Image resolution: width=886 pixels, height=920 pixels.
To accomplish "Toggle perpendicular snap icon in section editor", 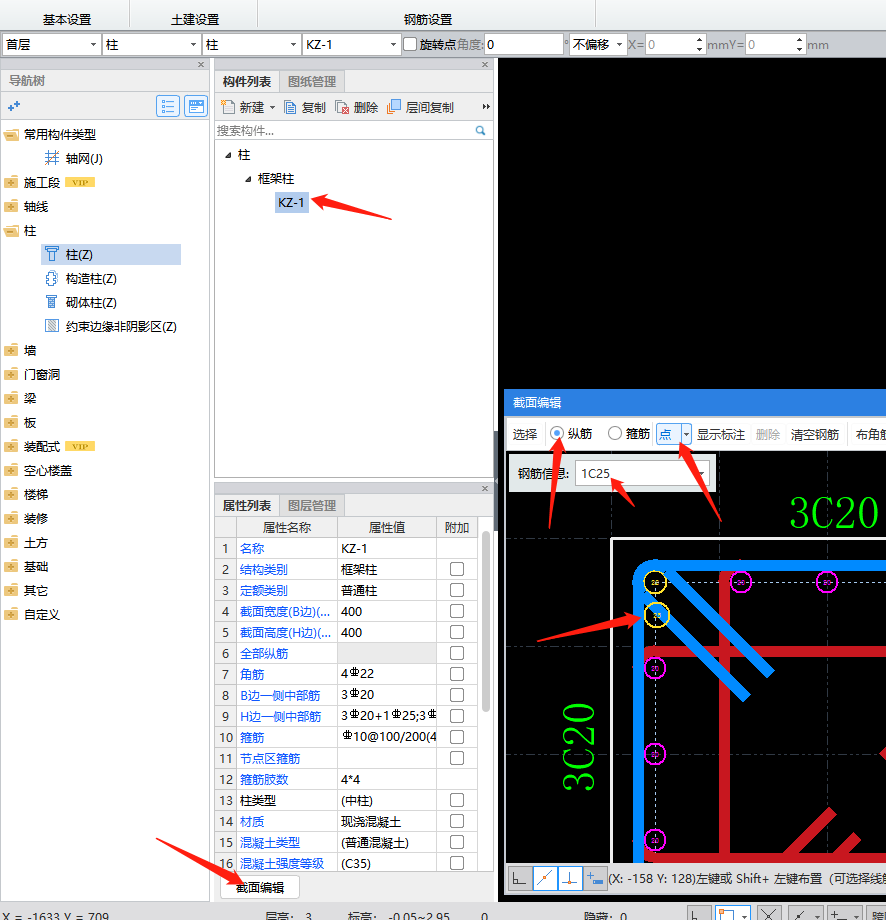I will click(x=570, y=878).
